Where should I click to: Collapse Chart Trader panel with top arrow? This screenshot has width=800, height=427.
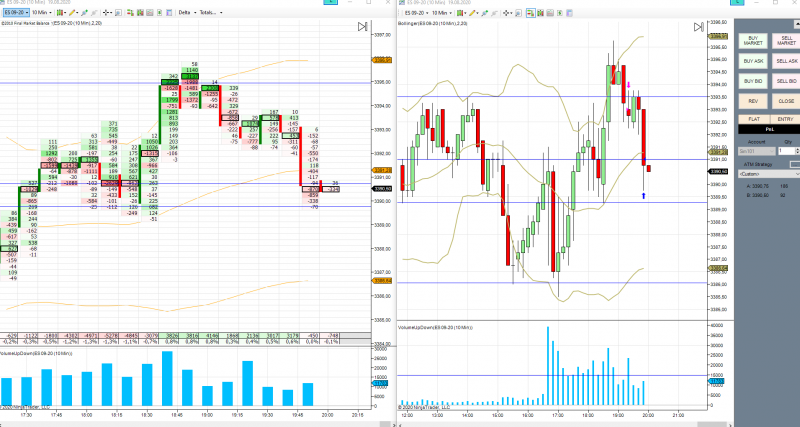click(797, 24)
